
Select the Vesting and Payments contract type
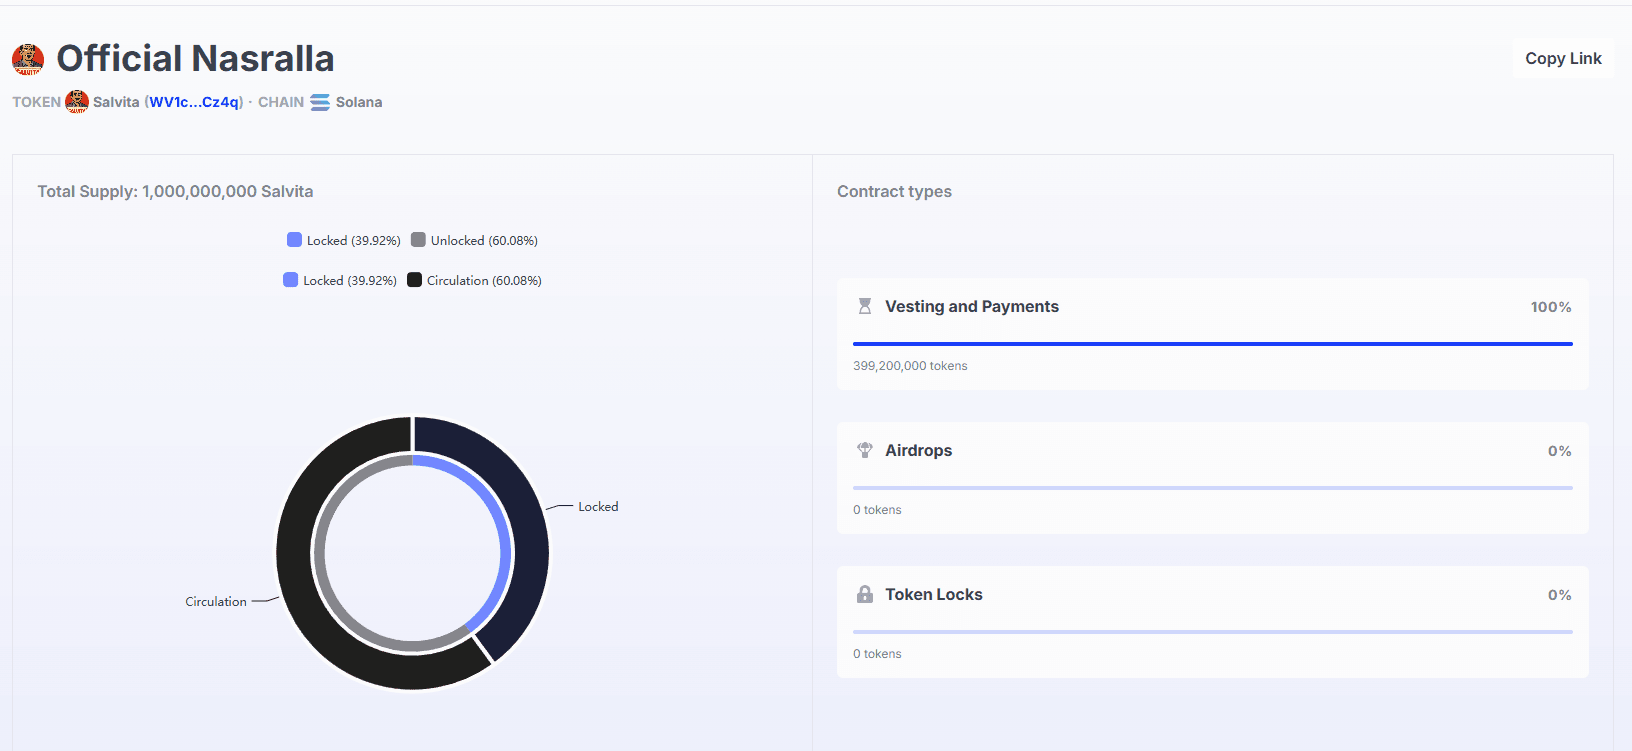(x=971, y=307)
